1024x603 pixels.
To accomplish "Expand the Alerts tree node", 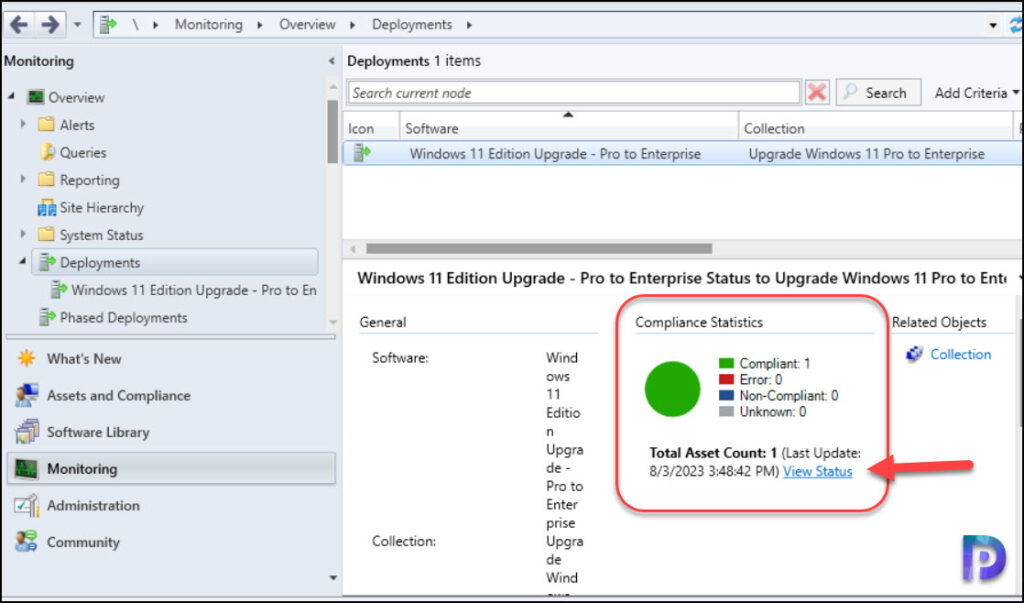I will click(x=23, y=124).
